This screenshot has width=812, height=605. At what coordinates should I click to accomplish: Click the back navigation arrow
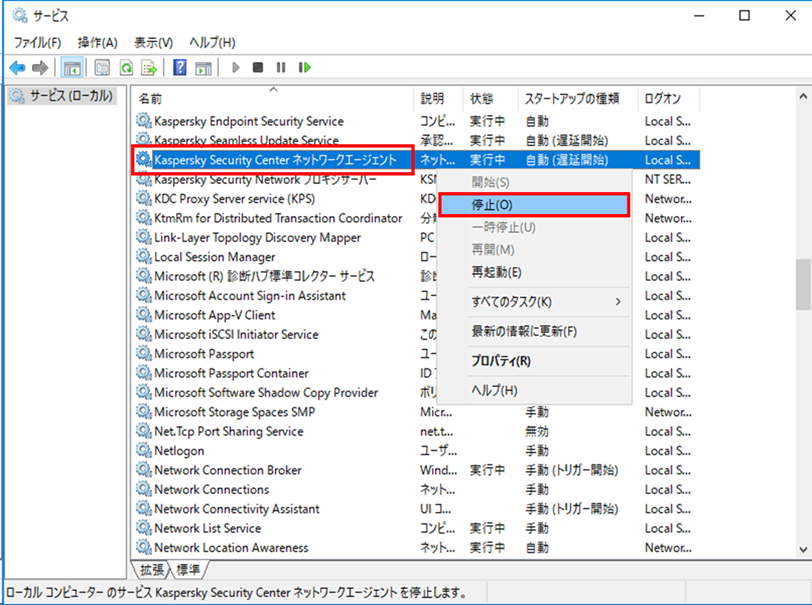pos(18,67)
